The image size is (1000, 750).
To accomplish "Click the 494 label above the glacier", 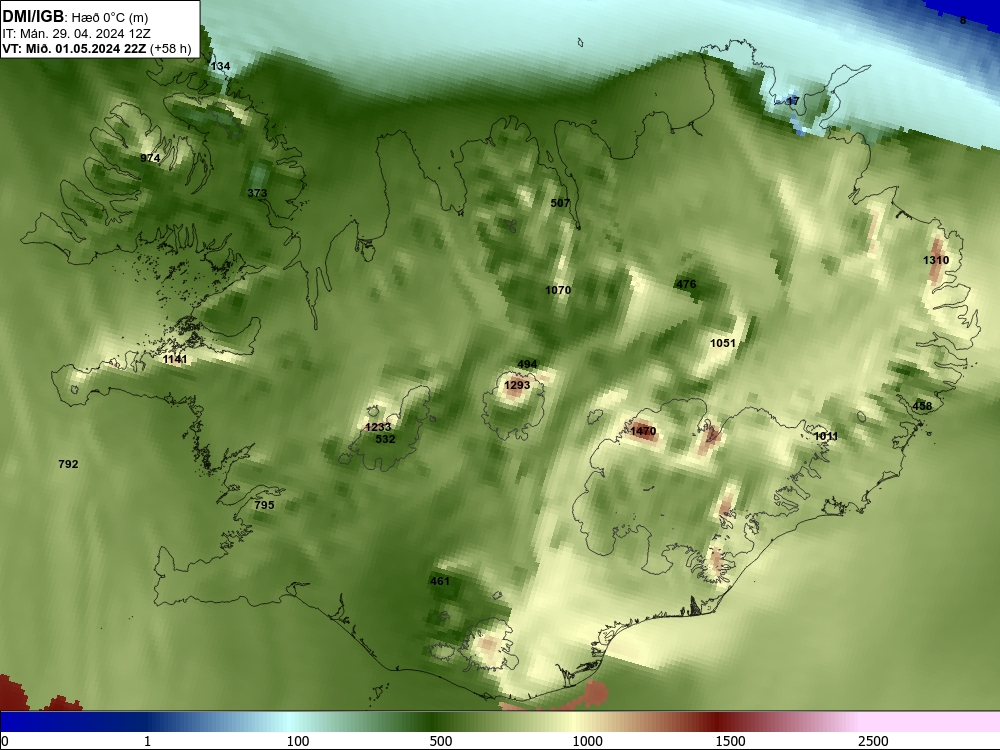I will click(x=527, y=365).
